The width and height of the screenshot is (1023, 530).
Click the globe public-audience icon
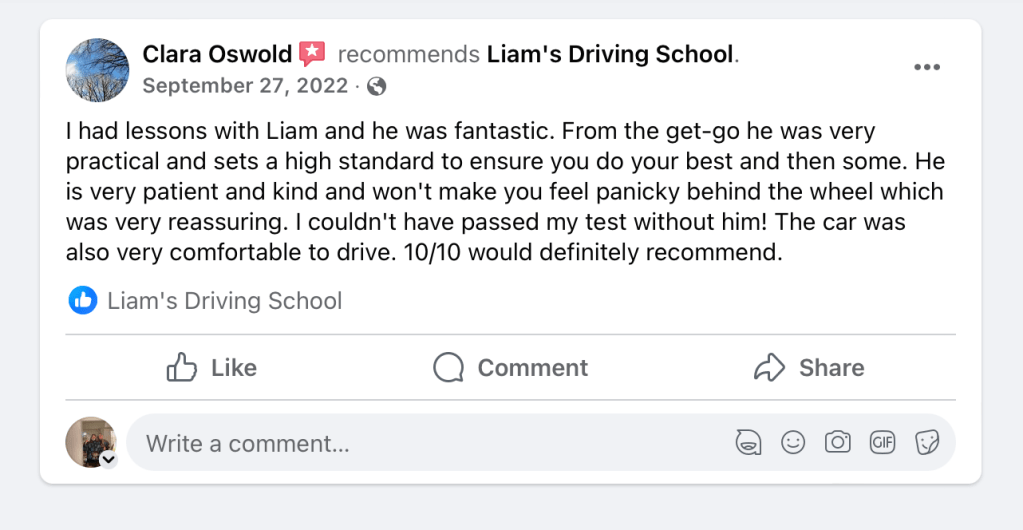[377, 86]
